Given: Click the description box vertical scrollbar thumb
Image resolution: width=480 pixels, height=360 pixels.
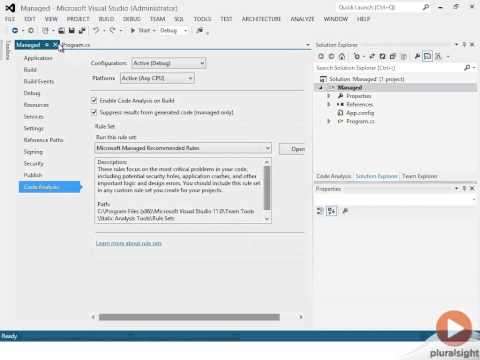Looking at the screenshot, I should pyautogui.click(x=267, y=188).
